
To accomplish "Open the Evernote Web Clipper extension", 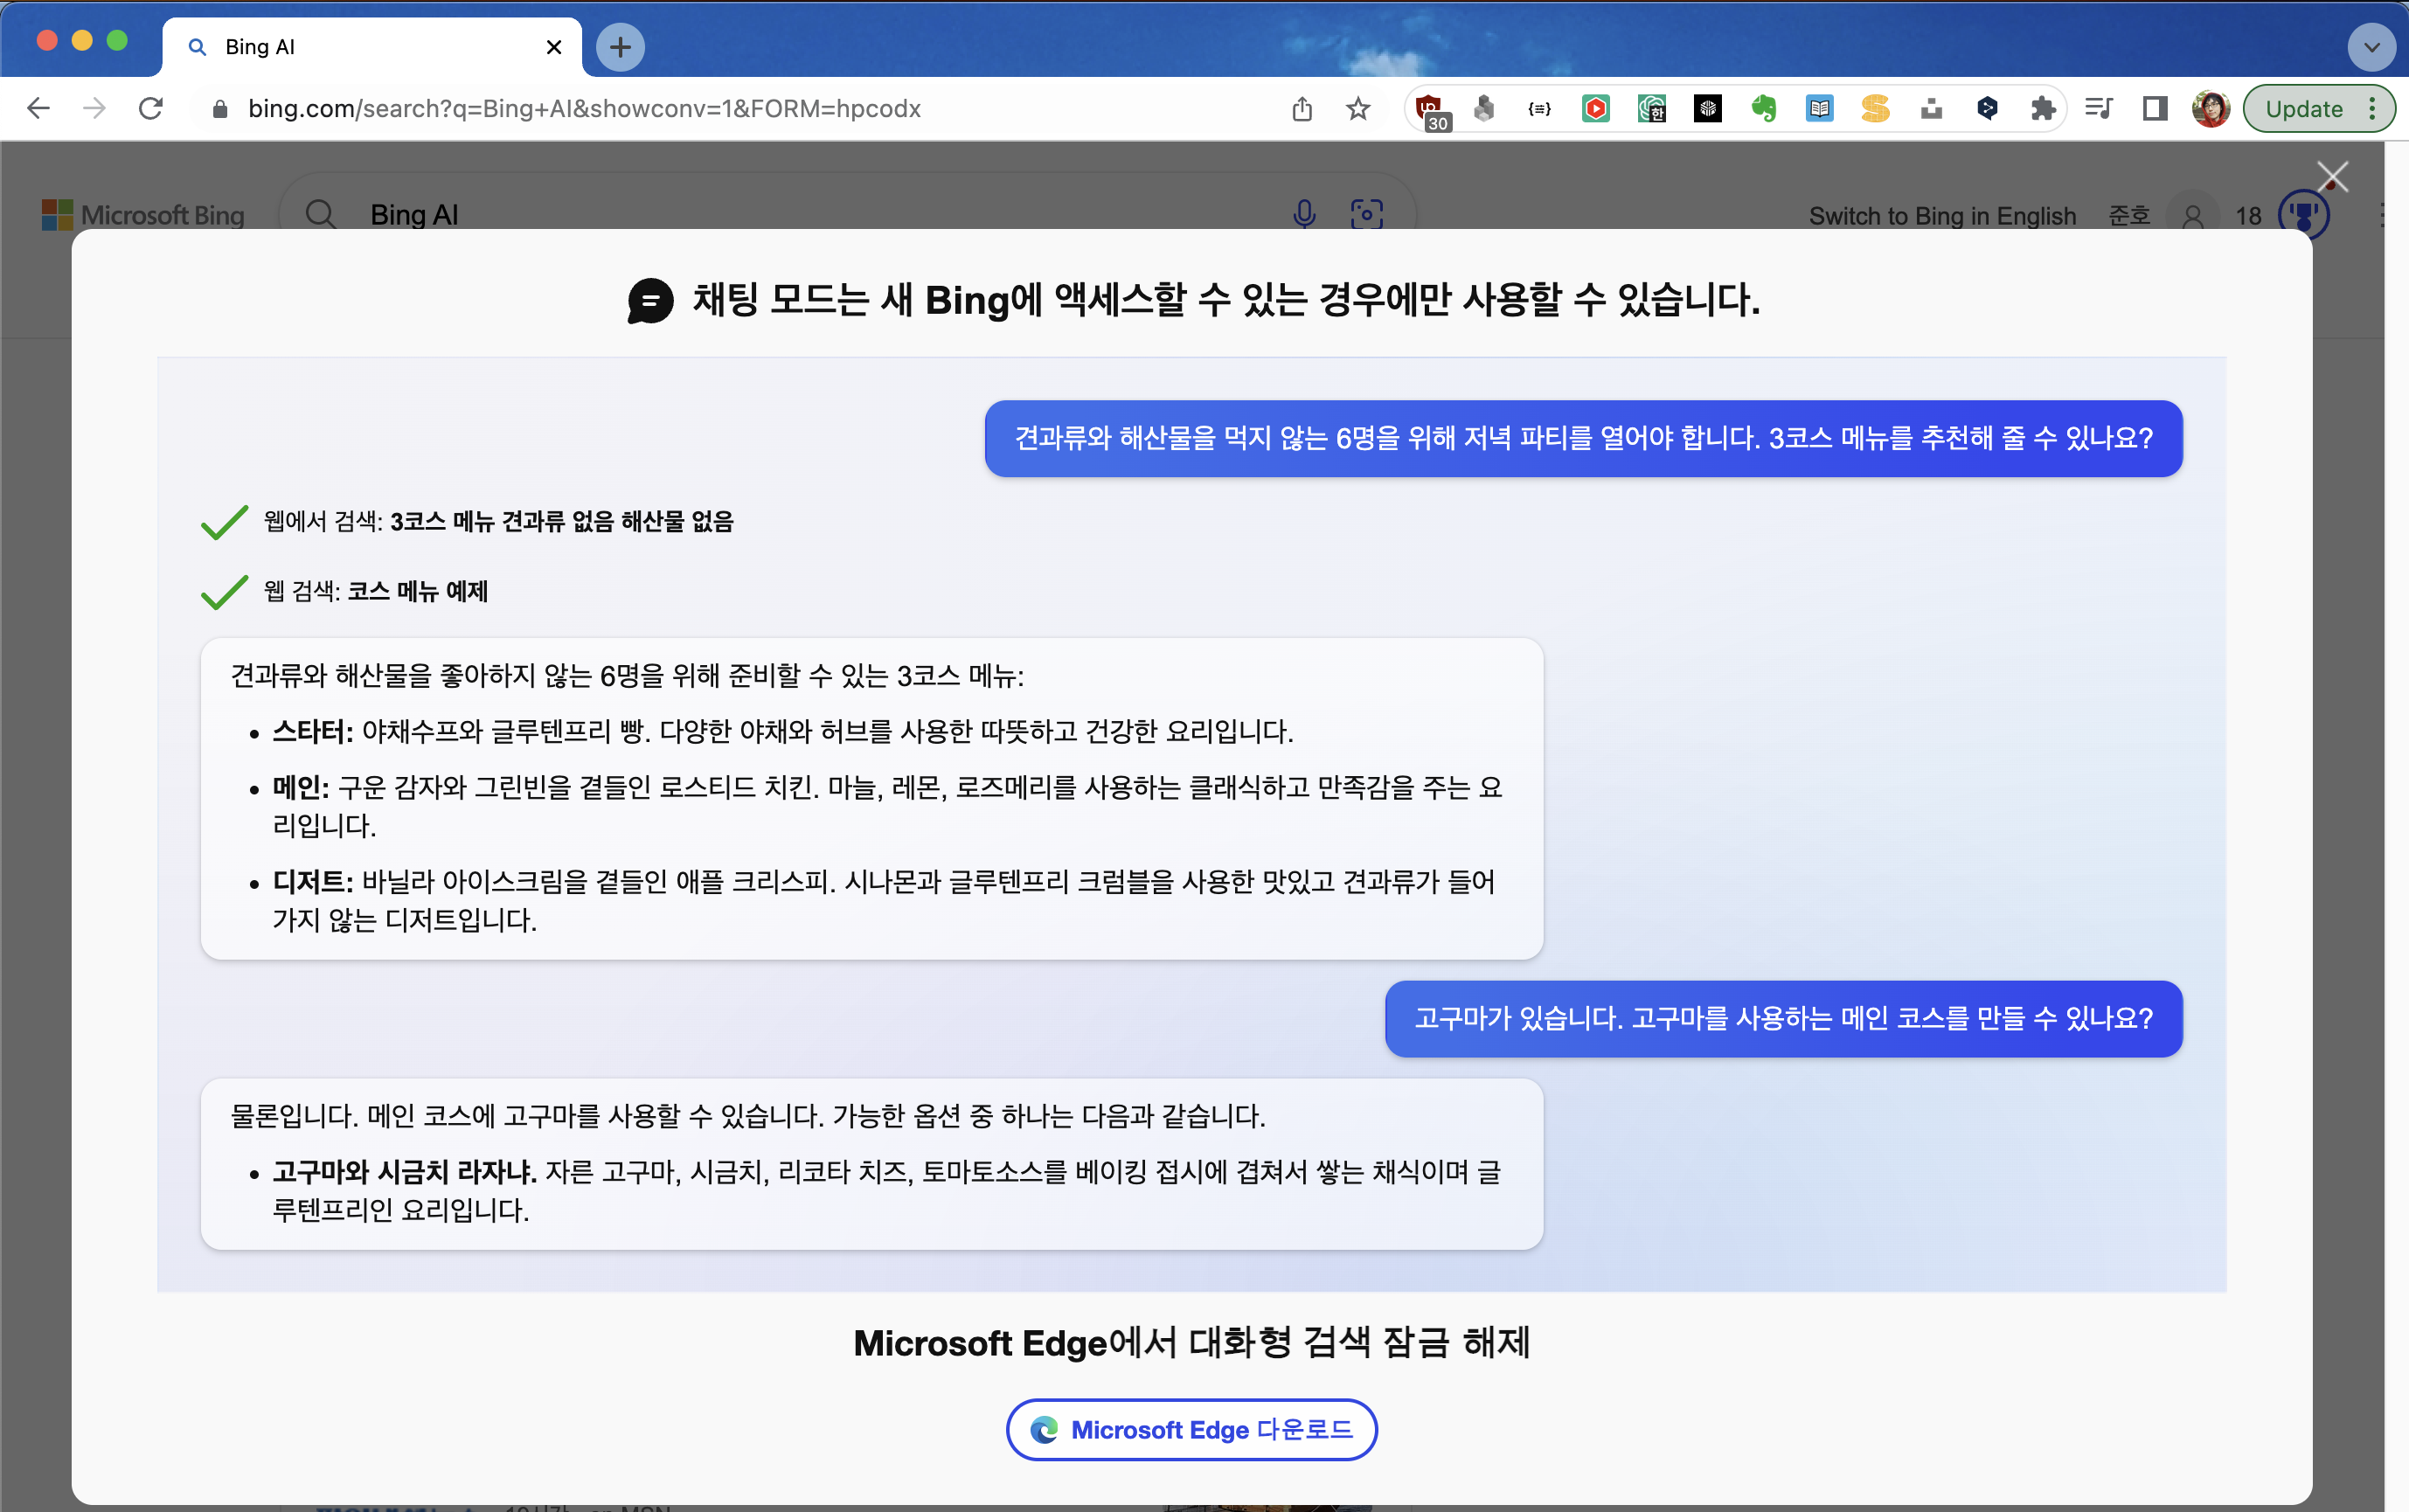I will pyautogui.click(x=1763, y=108).
